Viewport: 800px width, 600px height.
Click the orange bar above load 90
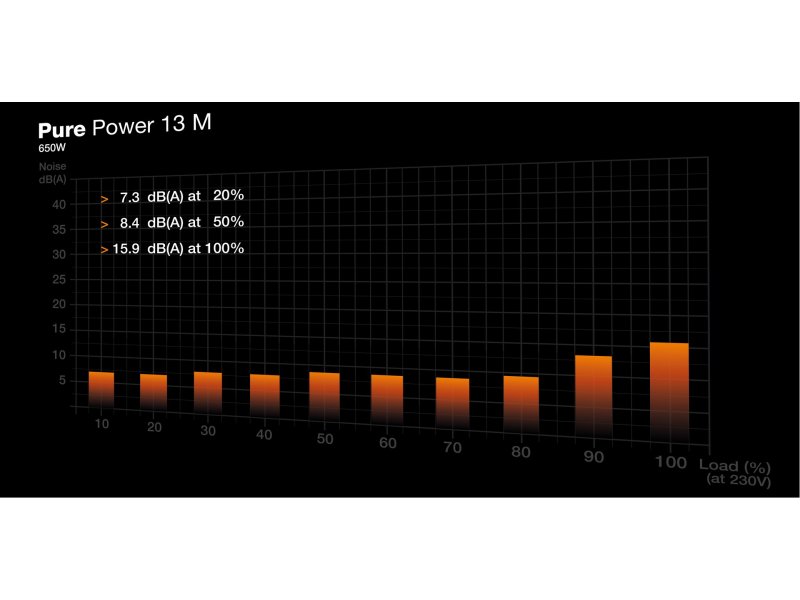pyautogui.click(x=593, y=398)
